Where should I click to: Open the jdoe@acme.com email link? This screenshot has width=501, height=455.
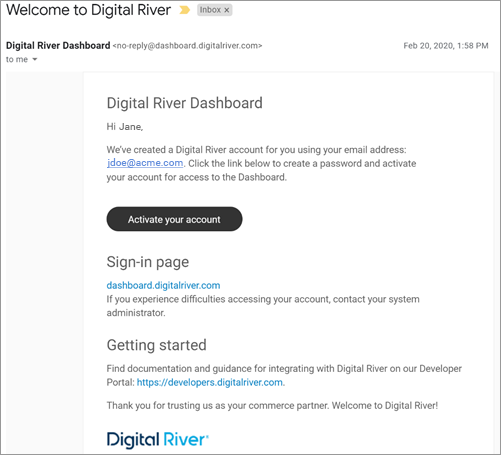click(145, 163)
